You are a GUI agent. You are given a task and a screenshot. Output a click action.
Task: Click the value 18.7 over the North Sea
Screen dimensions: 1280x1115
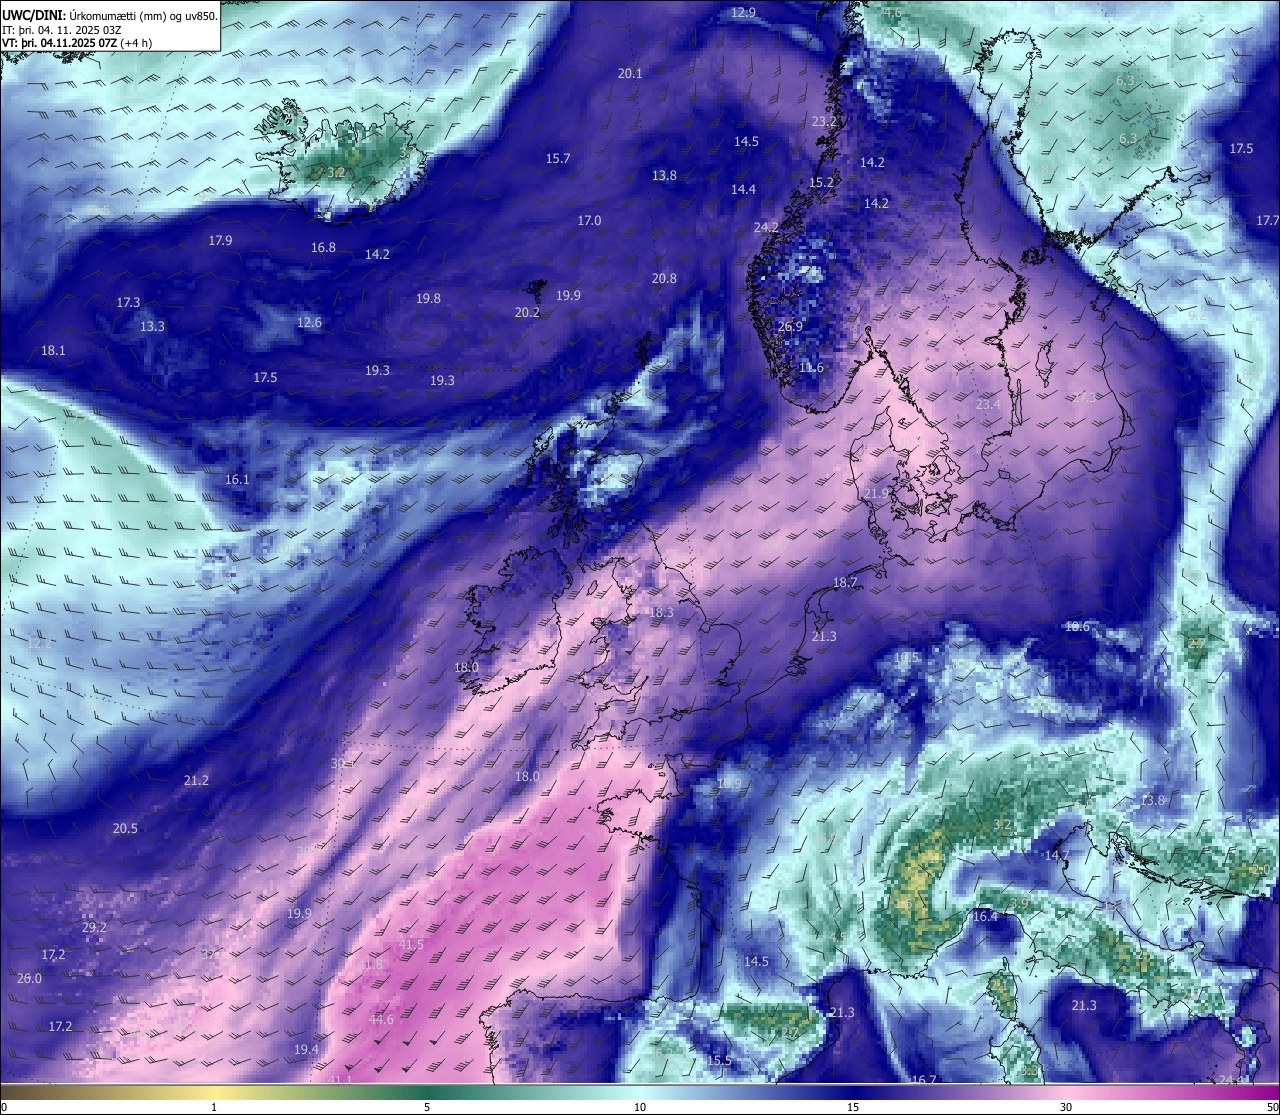point(845,582)
